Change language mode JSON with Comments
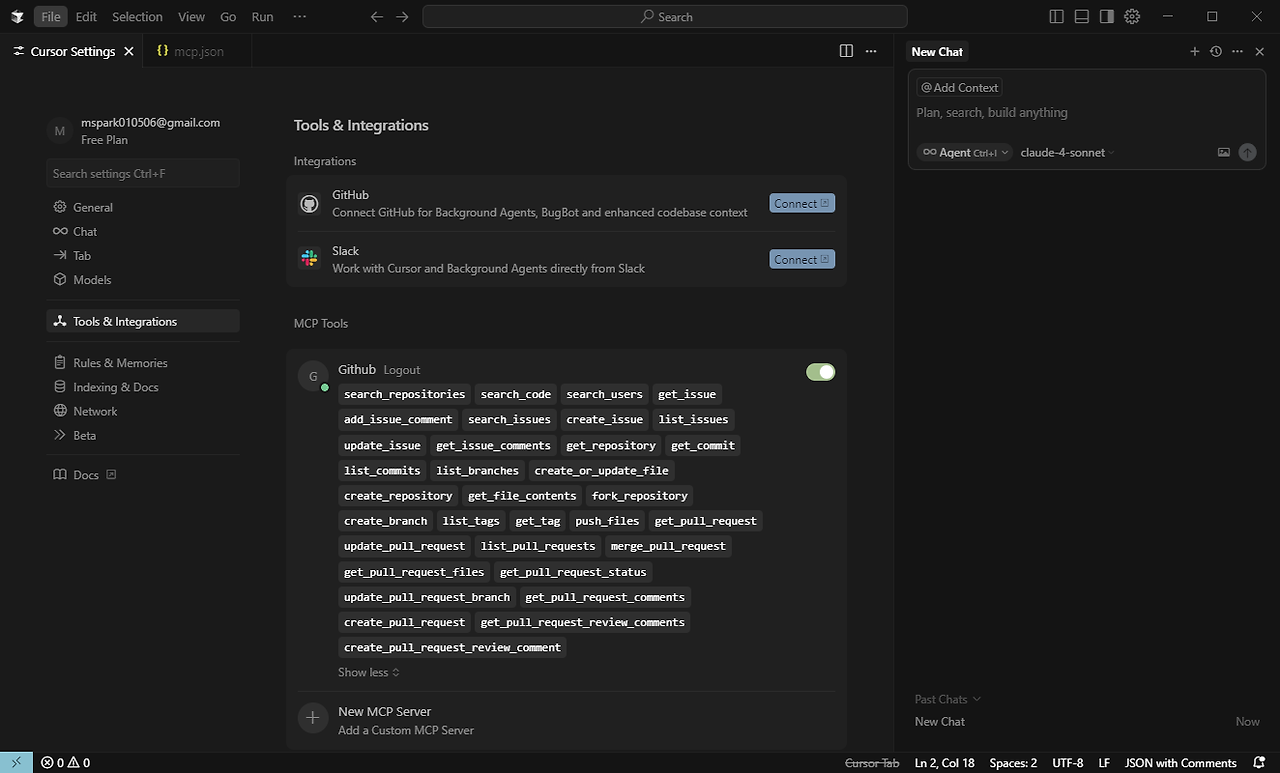This screenshot has height=773, width=1280. click(x=1181, y=763)
